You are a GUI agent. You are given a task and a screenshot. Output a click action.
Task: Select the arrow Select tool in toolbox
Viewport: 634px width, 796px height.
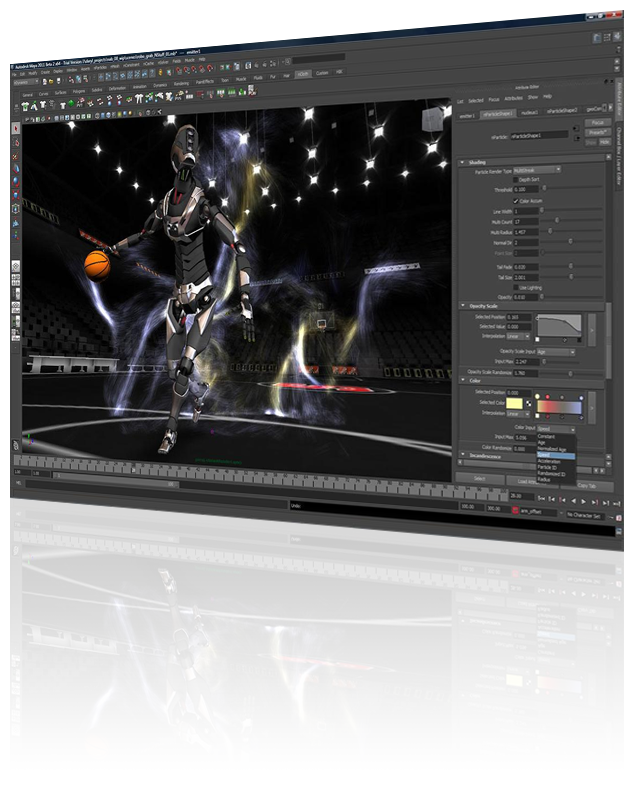point(16,129)
